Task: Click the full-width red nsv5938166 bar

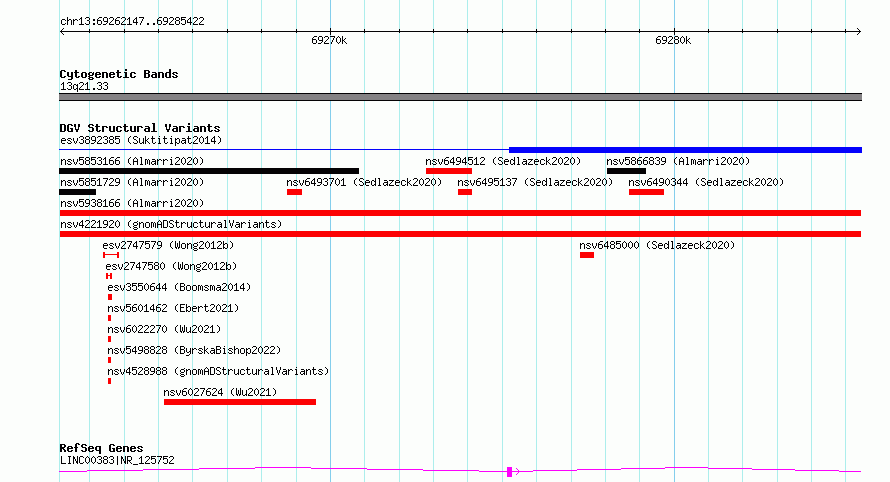Action: 460,213
